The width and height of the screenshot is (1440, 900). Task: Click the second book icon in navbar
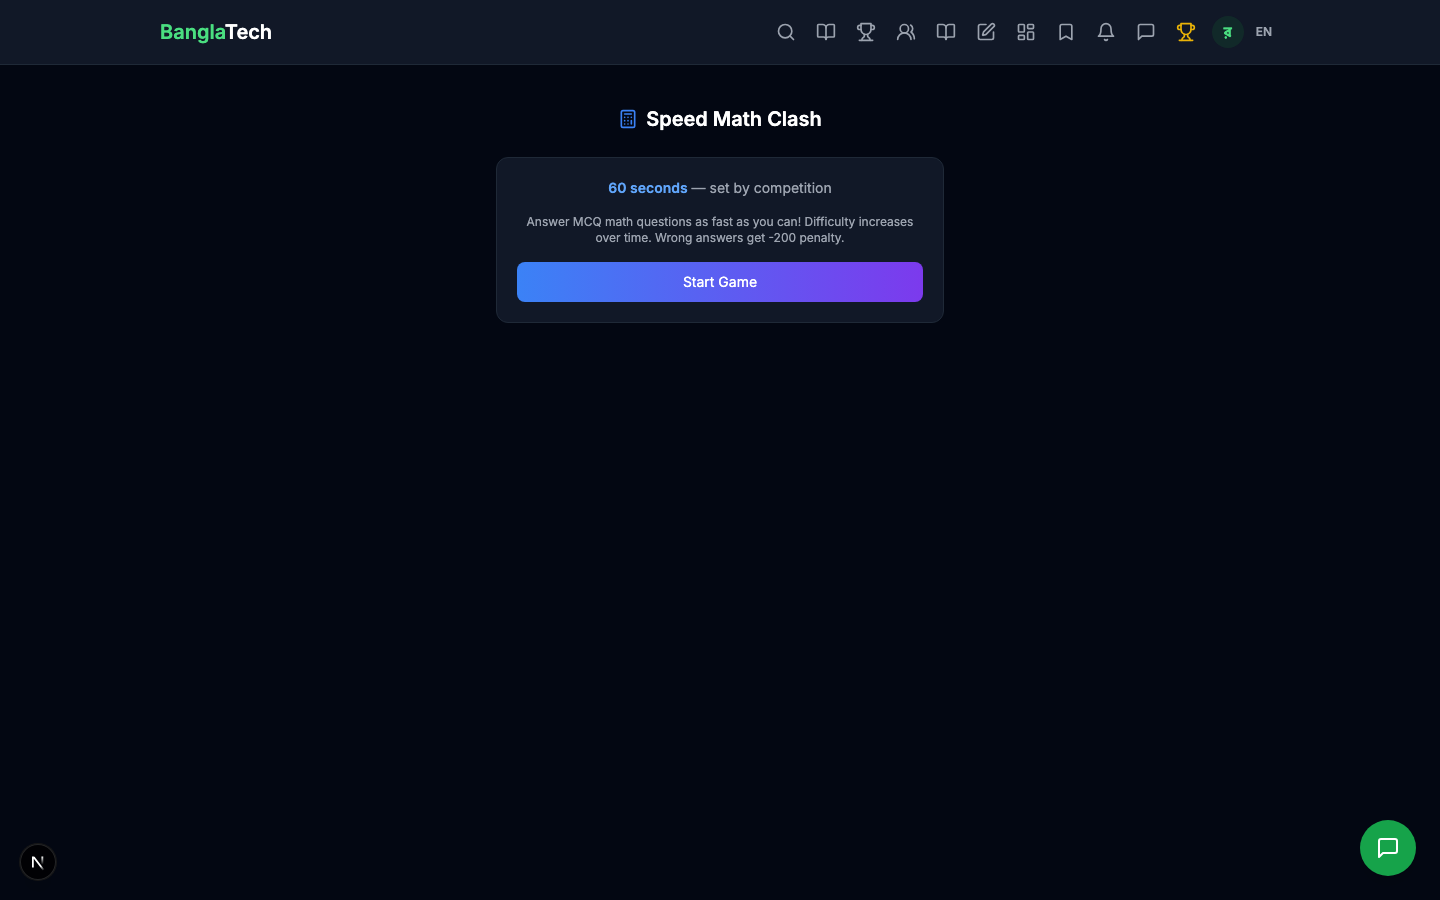coord(946,32)
